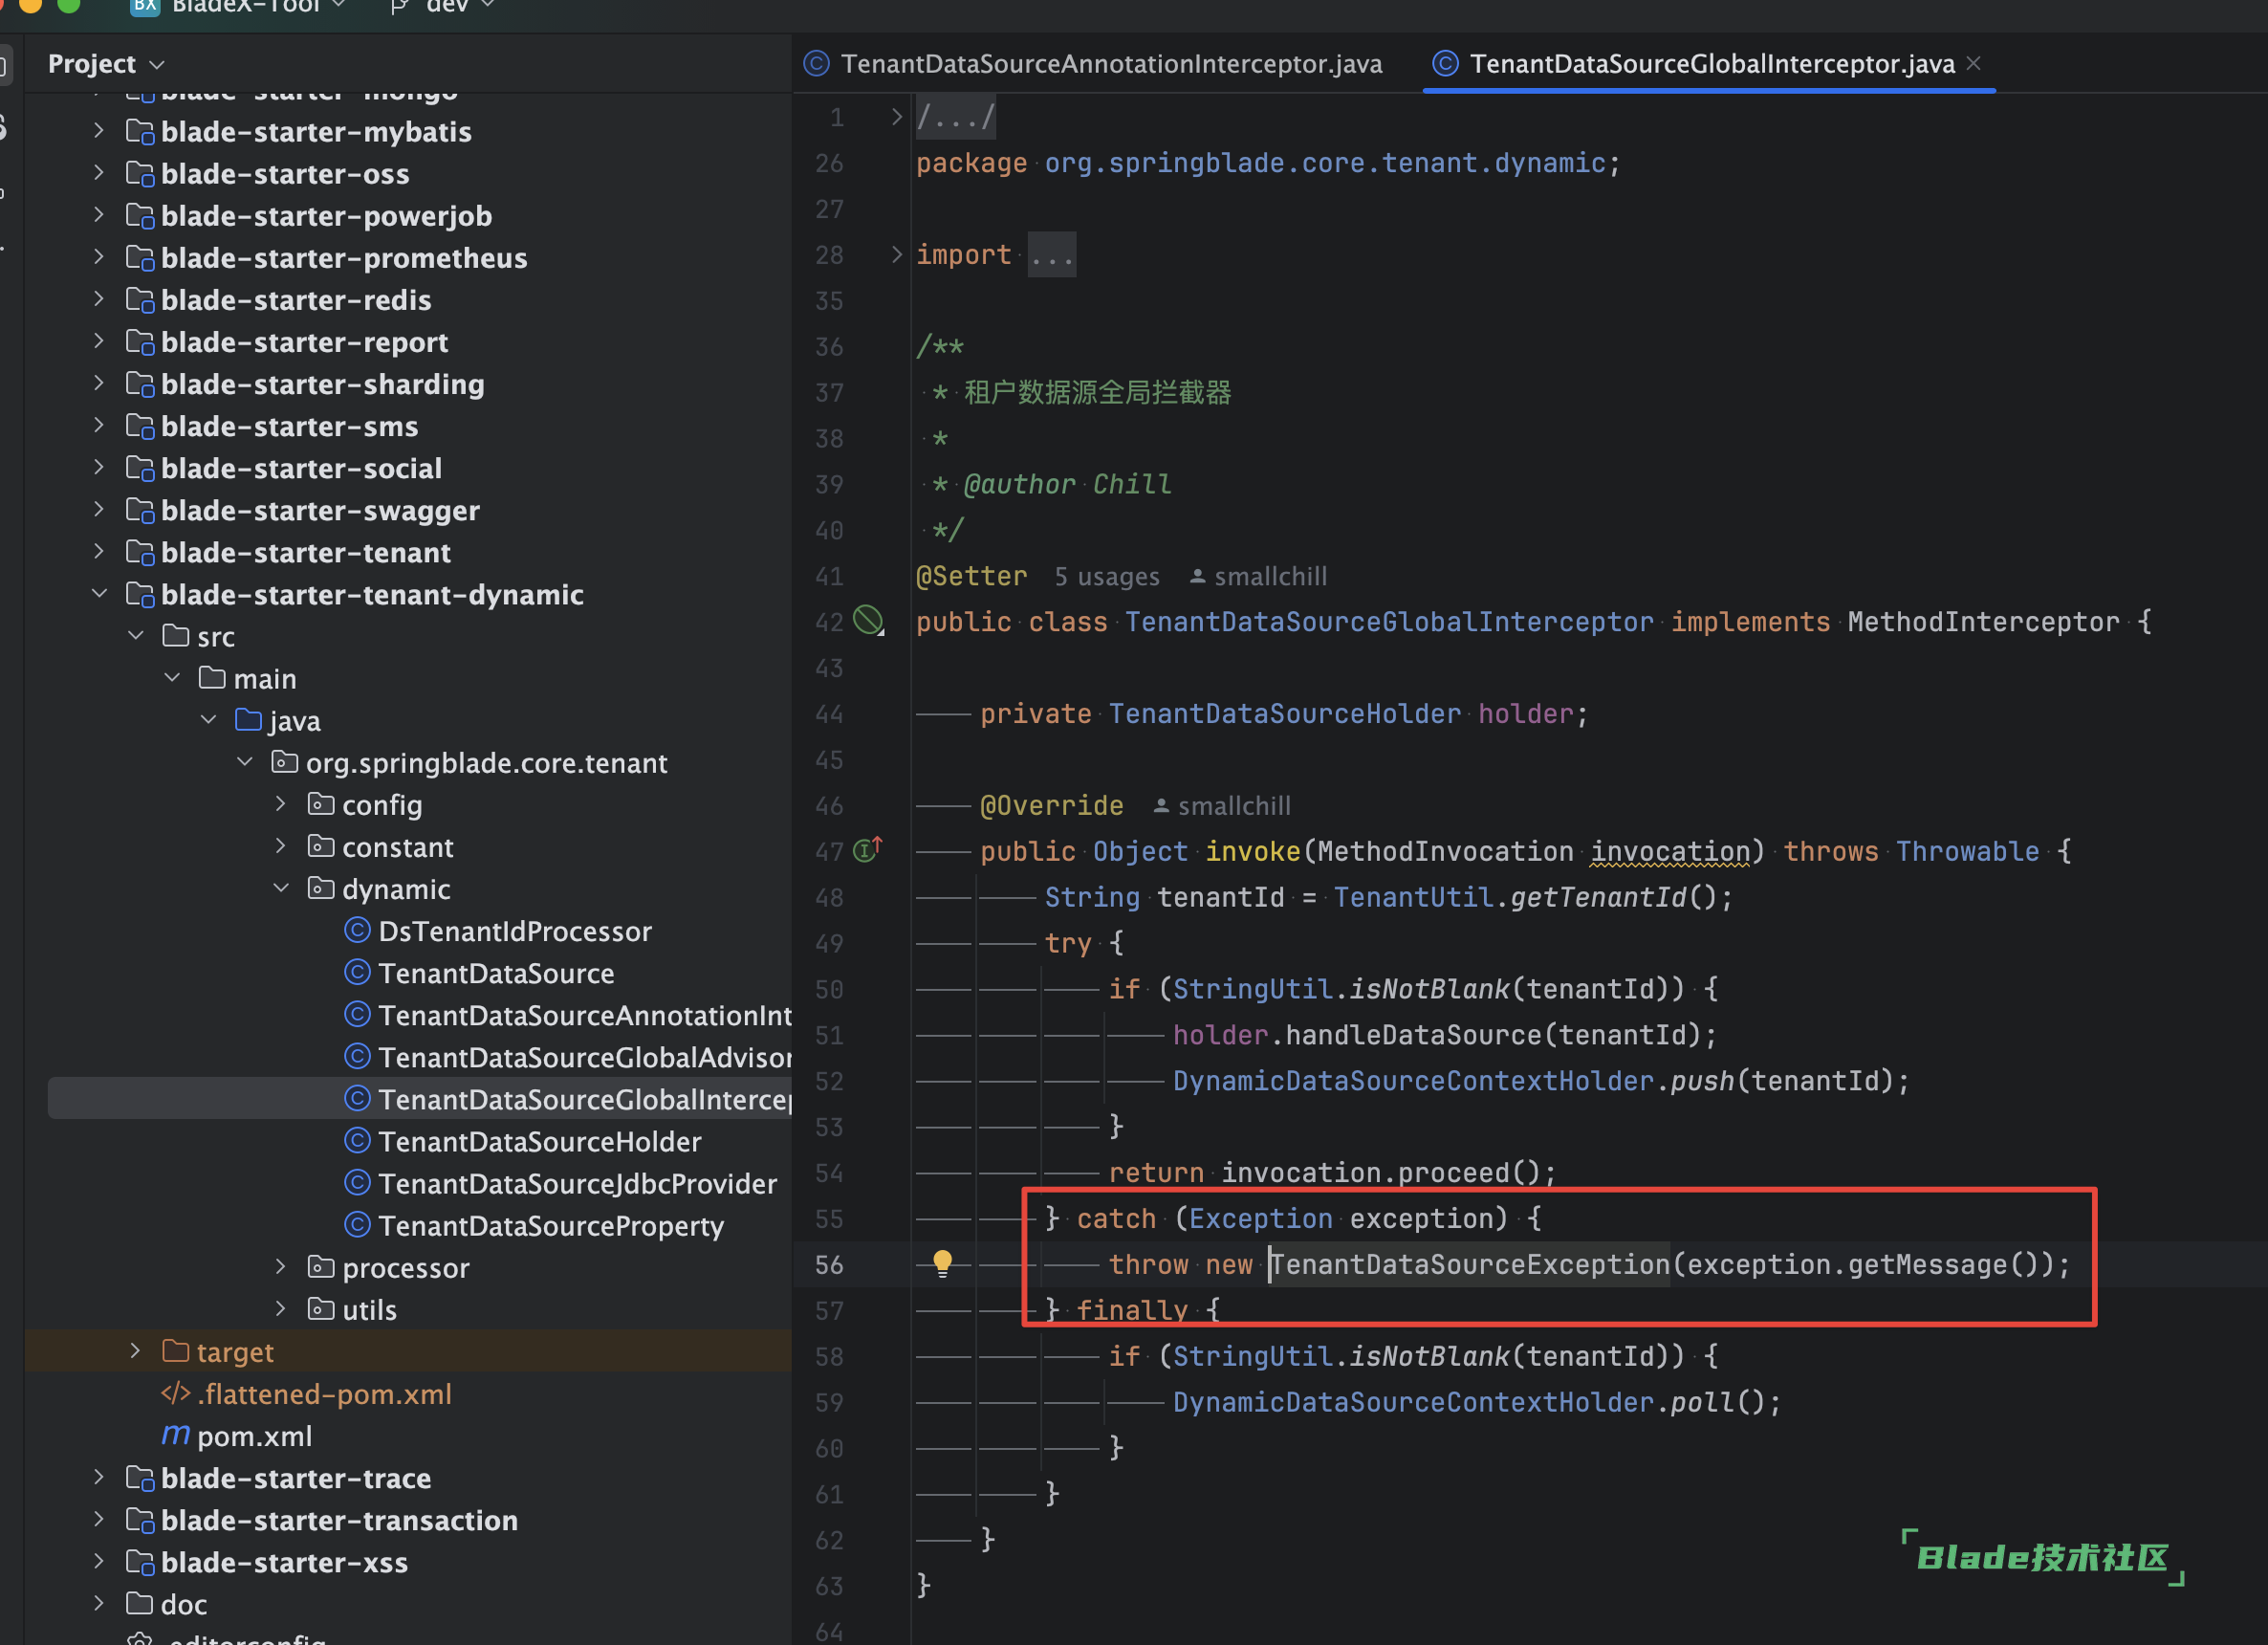Close the TenantDataSourceGlobalInterceptor.java tab
This screenshot has height=1645, width=2268.
1973,62
